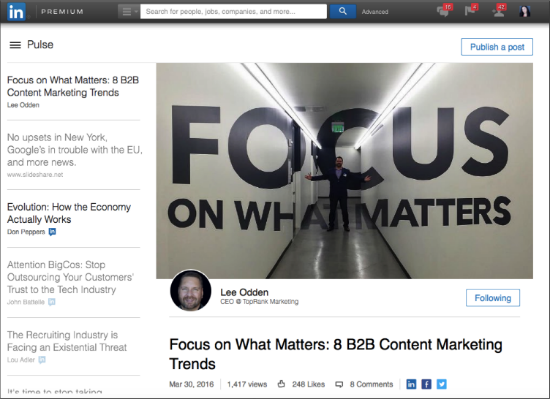
Task: Click Lee Odden's round profile photo
Action: coord(191,291)
